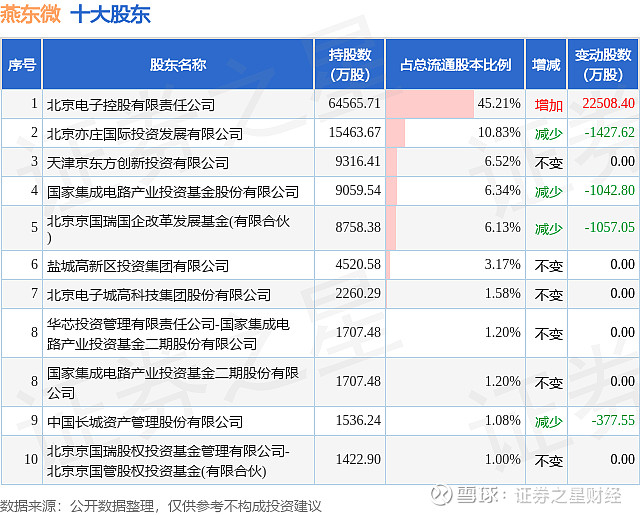640x515 pixels.
Task: Click the 数据来源 footer note
Action: coord(161,506)
